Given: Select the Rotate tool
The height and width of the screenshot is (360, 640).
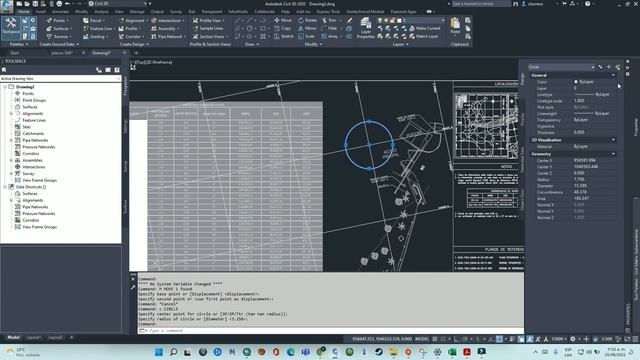Looking at the screenshot, I should click(307, 20).
